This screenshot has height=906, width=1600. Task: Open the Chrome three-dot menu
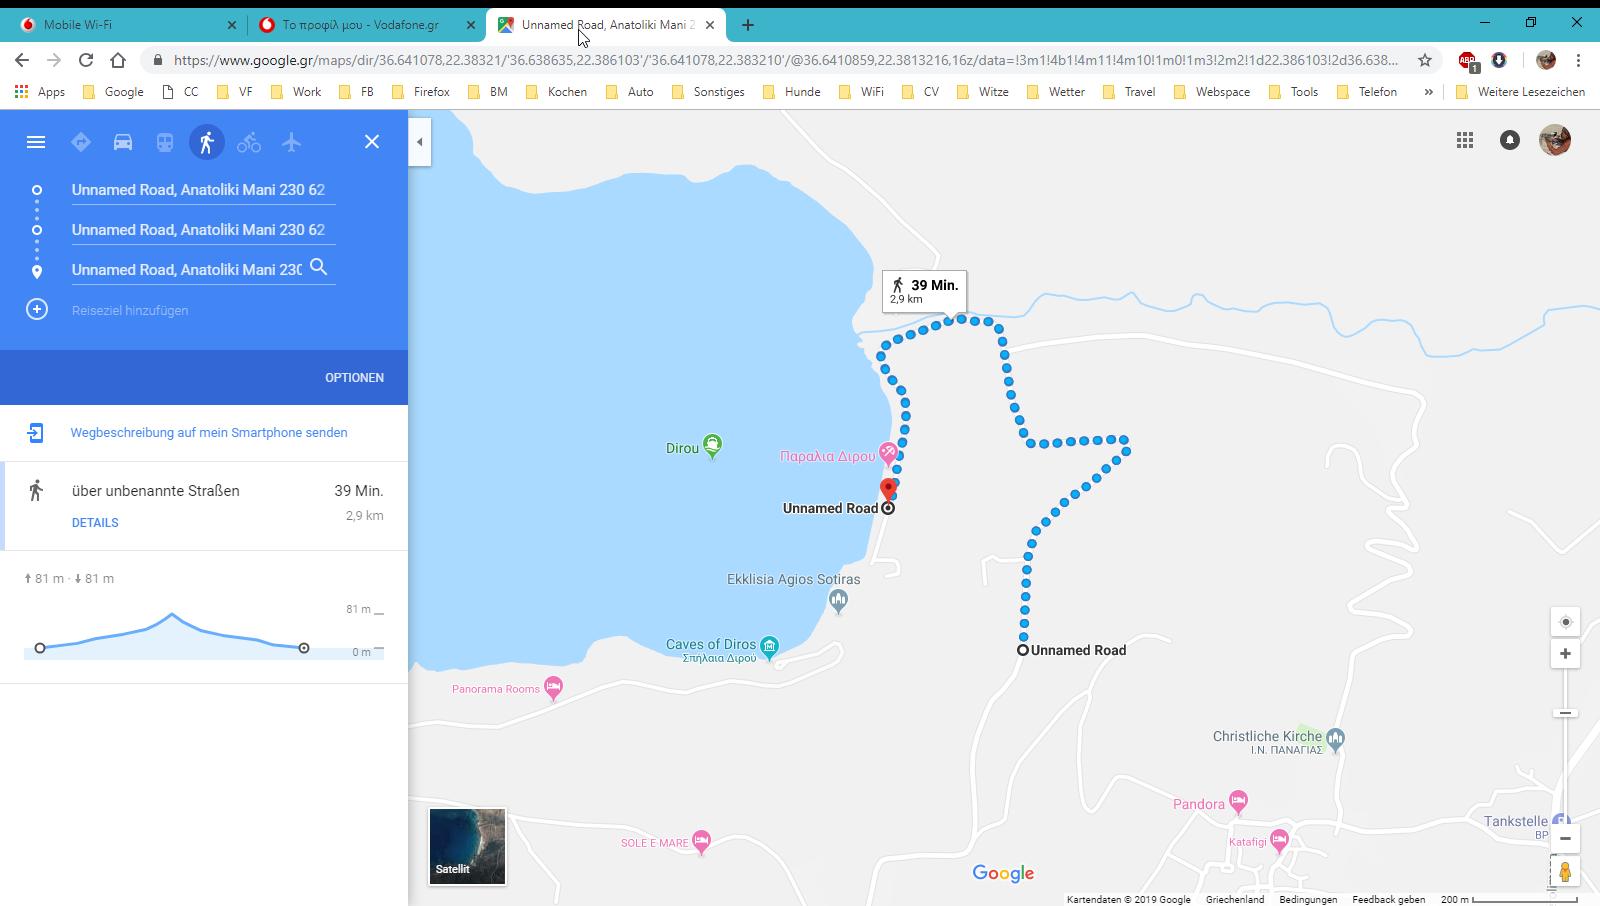click(1578, 60)
